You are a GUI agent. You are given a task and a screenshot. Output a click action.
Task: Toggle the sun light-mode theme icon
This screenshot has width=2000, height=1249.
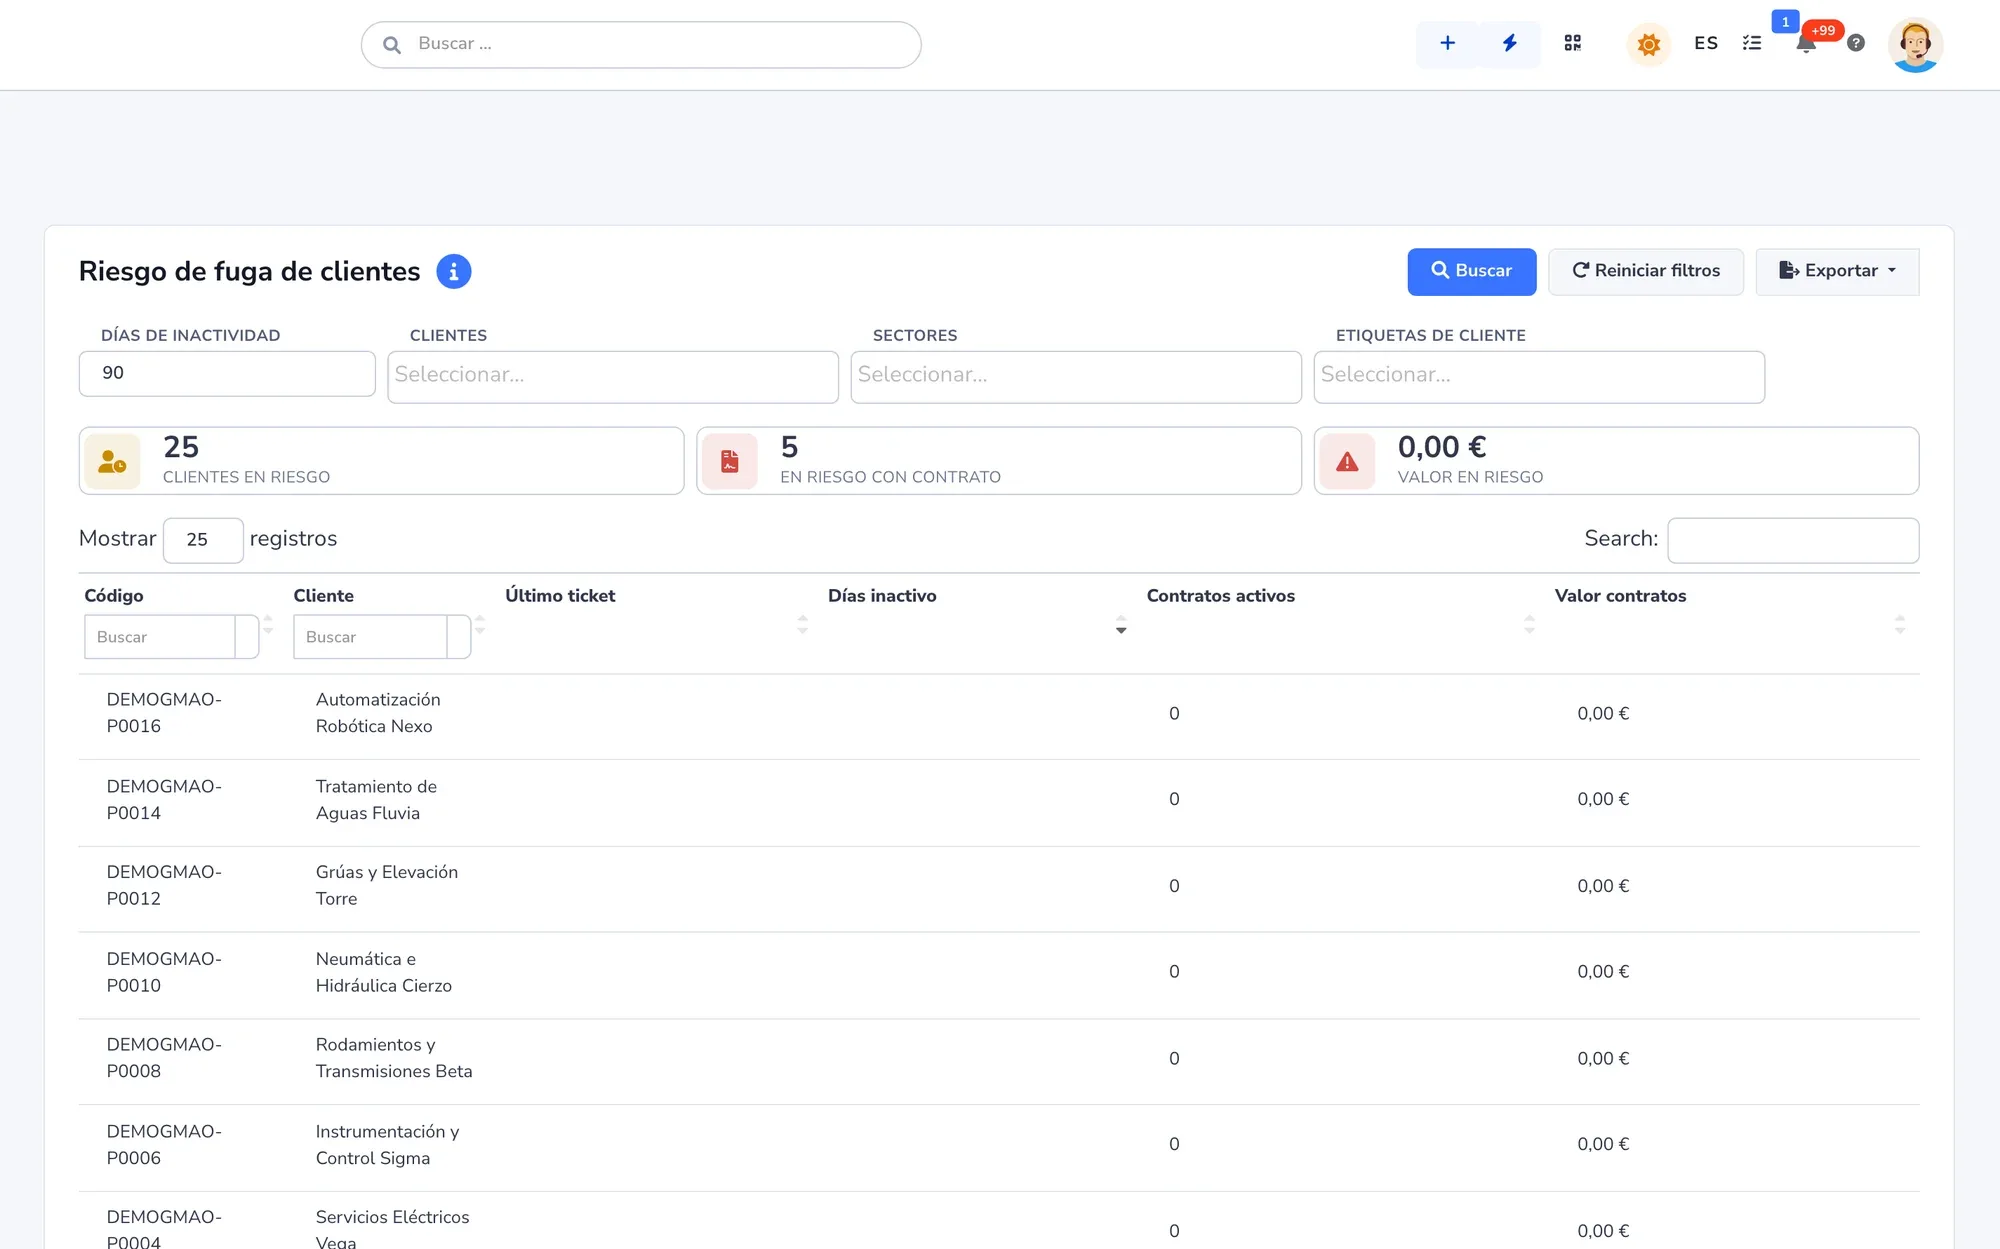(1649, 44)
